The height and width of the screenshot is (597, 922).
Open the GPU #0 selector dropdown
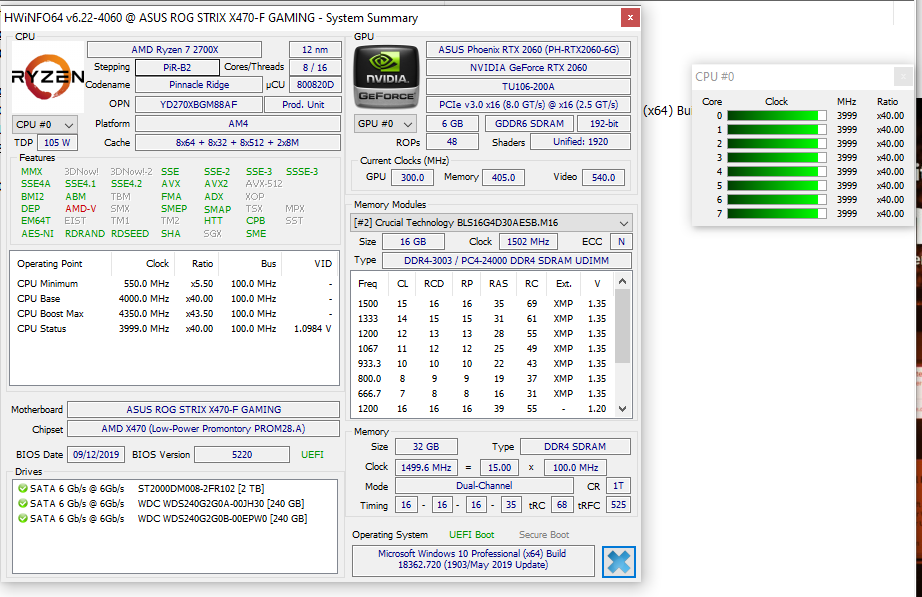386,124
